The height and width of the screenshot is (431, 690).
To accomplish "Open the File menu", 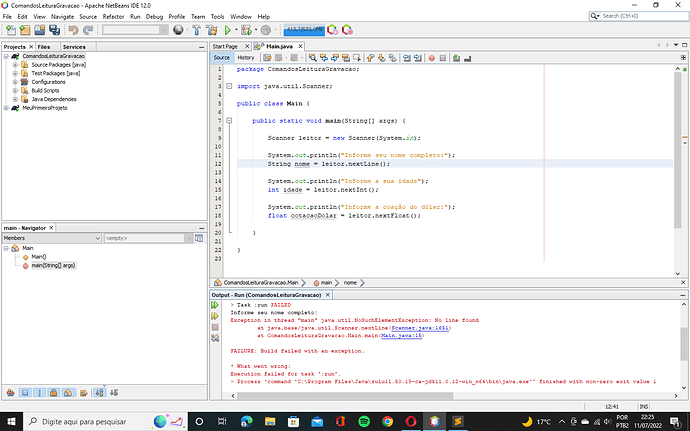I will pos(7,17).
